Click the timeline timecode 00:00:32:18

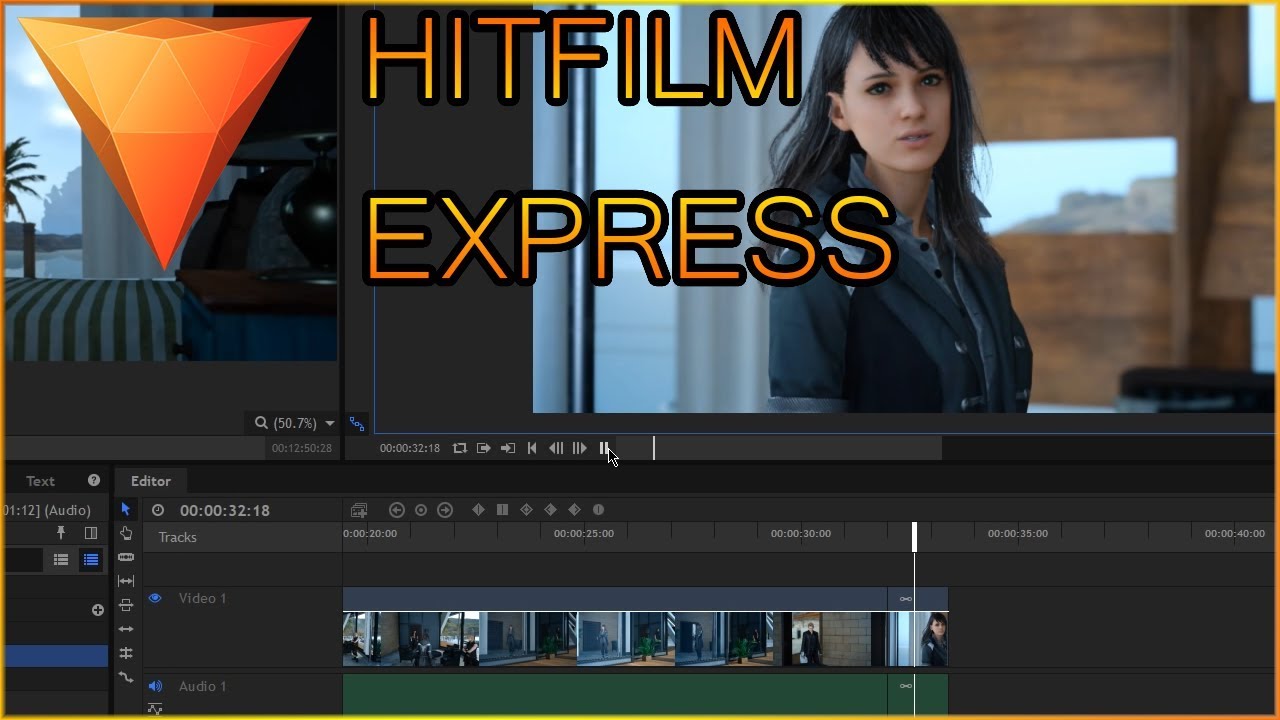coord(225,510)
